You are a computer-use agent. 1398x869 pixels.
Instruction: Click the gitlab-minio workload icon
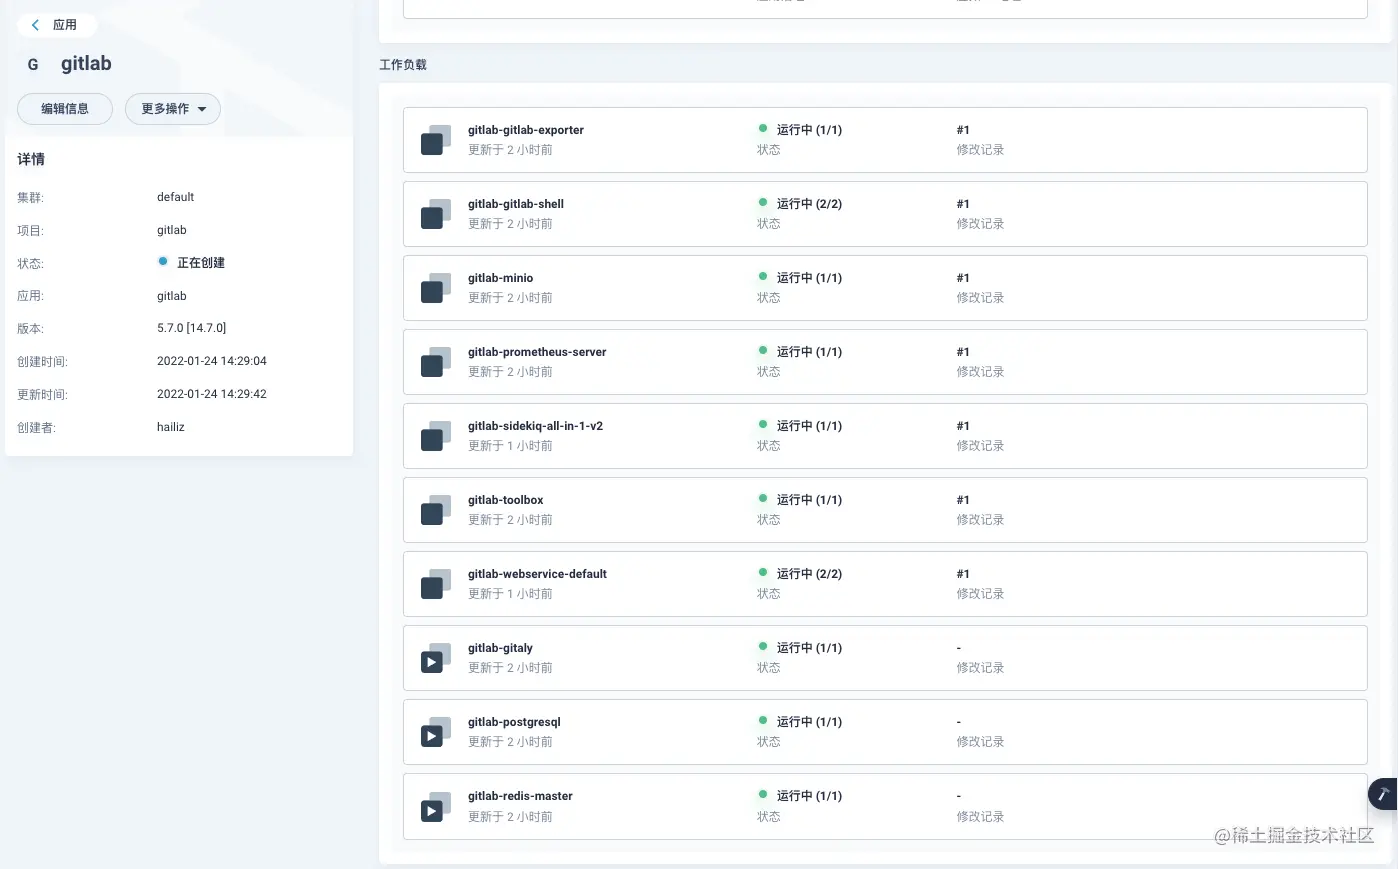point(435,288)
